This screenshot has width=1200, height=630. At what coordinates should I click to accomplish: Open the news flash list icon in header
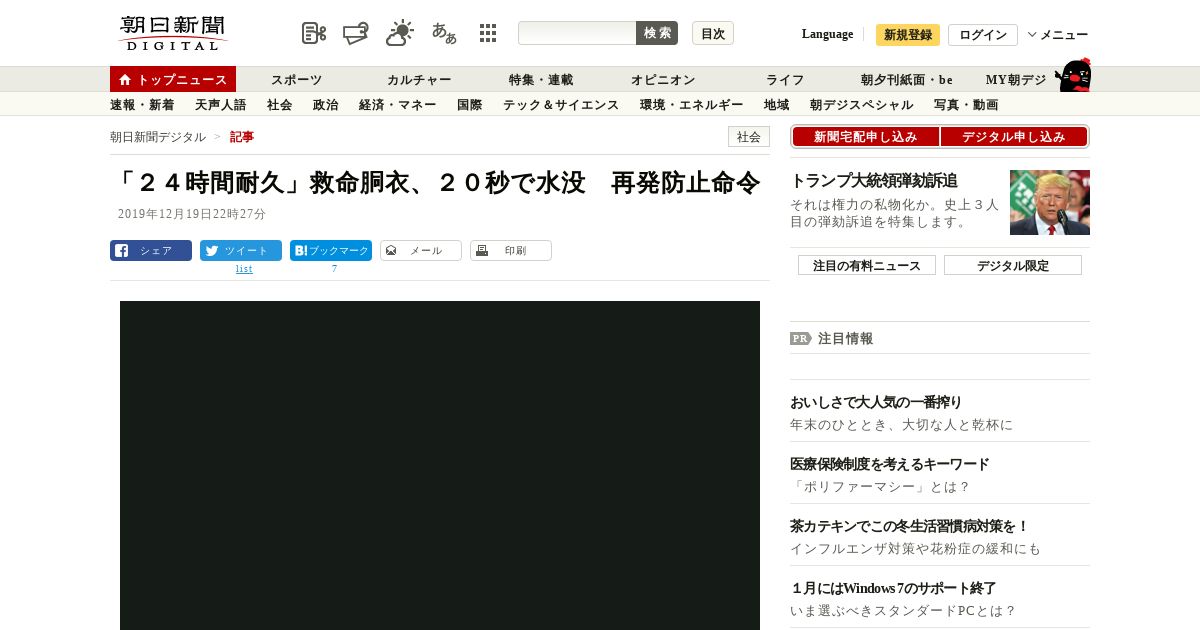coord(314,33)
